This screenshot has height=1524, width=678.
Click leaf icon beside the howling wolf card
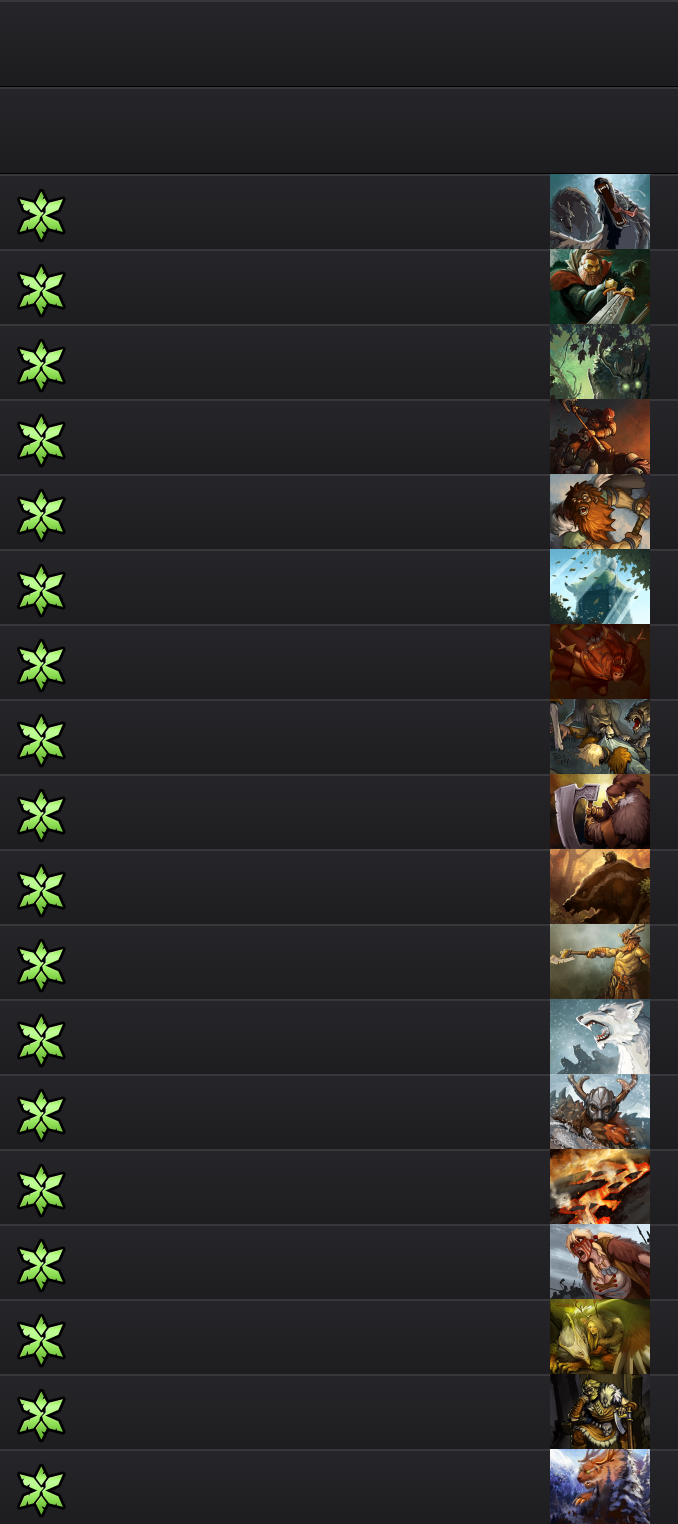[x=41, y=215]
